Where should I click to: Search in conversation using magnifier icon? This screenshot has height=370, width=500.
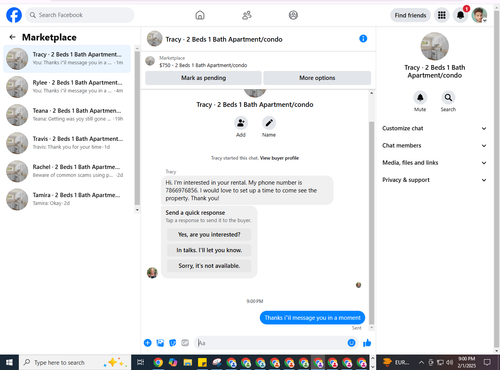point(448,98)
